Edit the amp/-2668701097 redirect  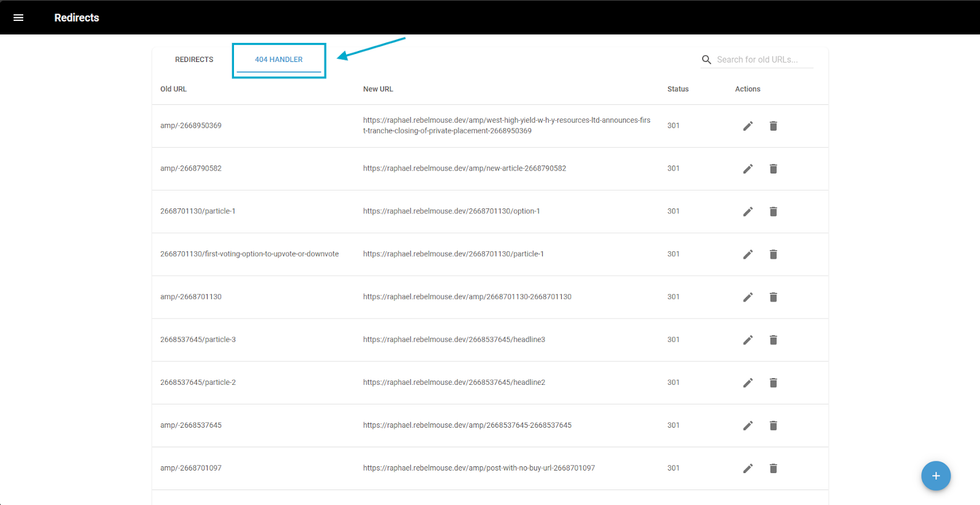(747, 468)
